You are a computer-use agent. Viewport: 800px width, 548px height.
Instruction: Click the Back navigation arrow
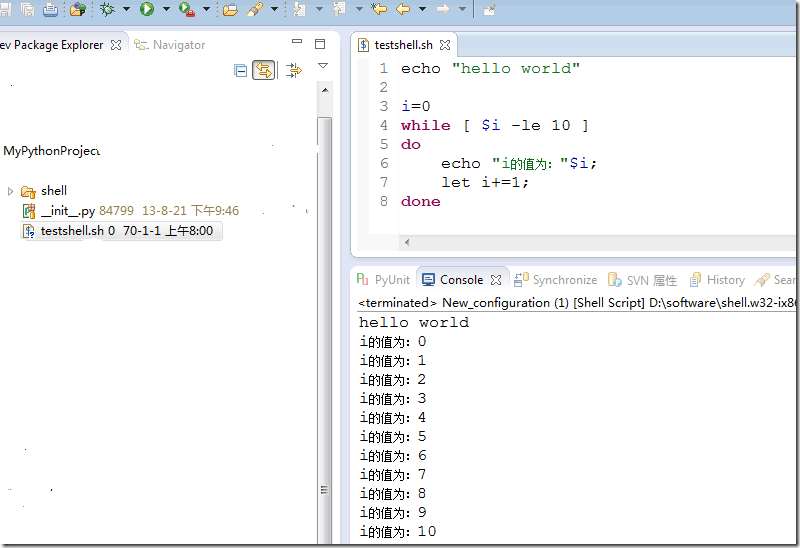pos(403,9)
